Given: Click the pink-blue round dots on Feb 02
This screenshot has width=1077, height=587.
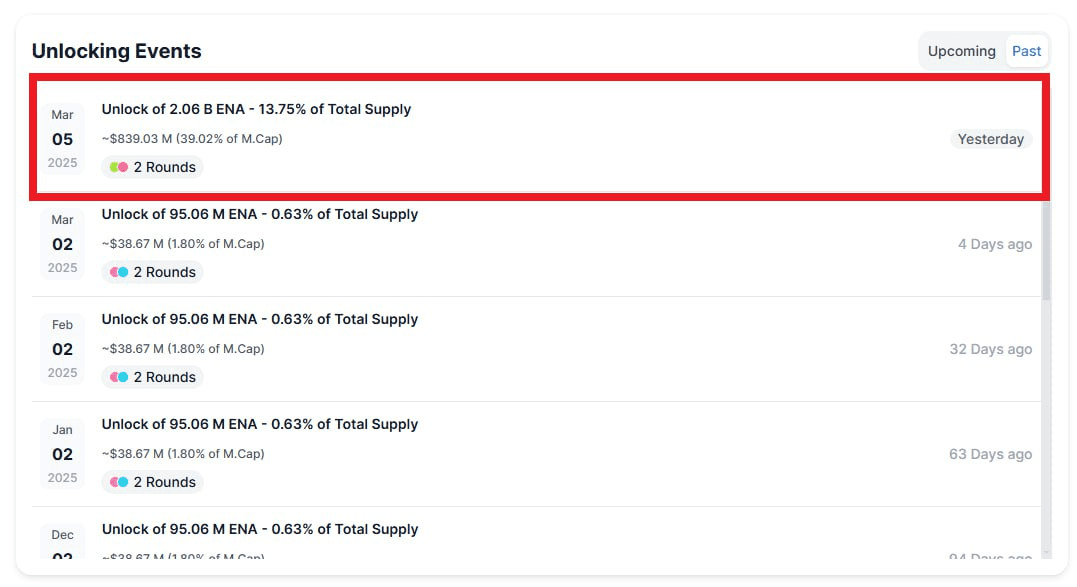Looking at the screenshot, I should pyautogui.click(x=119, y=377).
